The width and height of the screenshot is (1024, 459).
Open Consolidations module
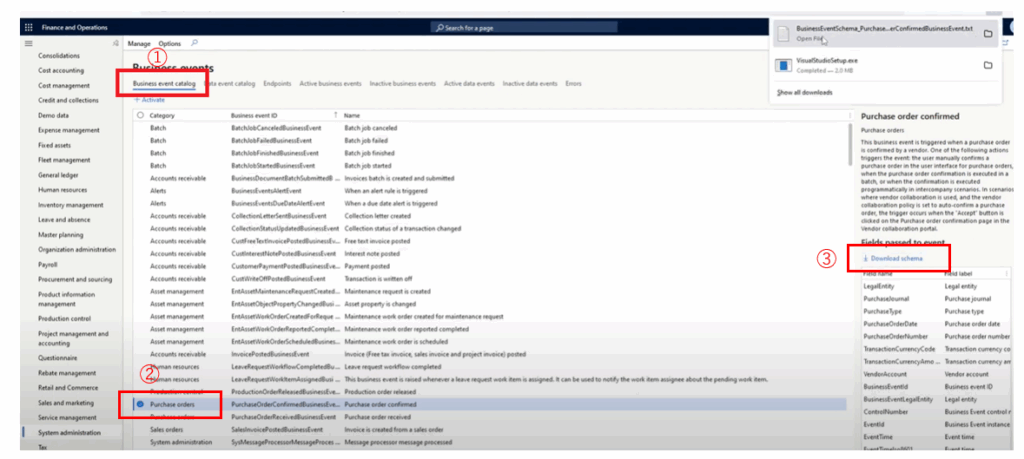pos(59,55)
